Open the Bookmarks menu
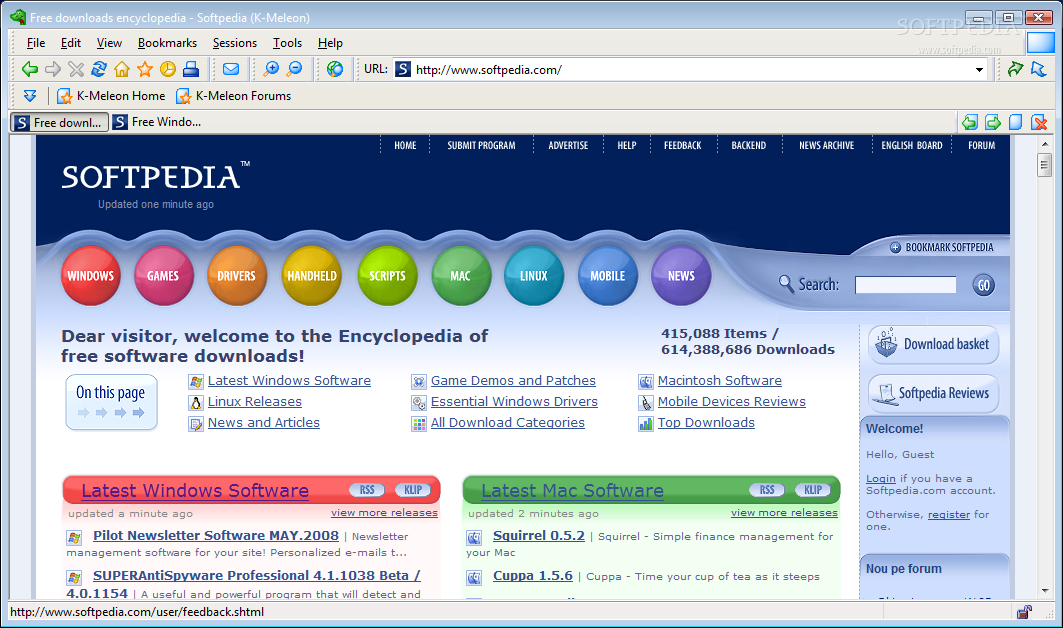 coord(167,43)
